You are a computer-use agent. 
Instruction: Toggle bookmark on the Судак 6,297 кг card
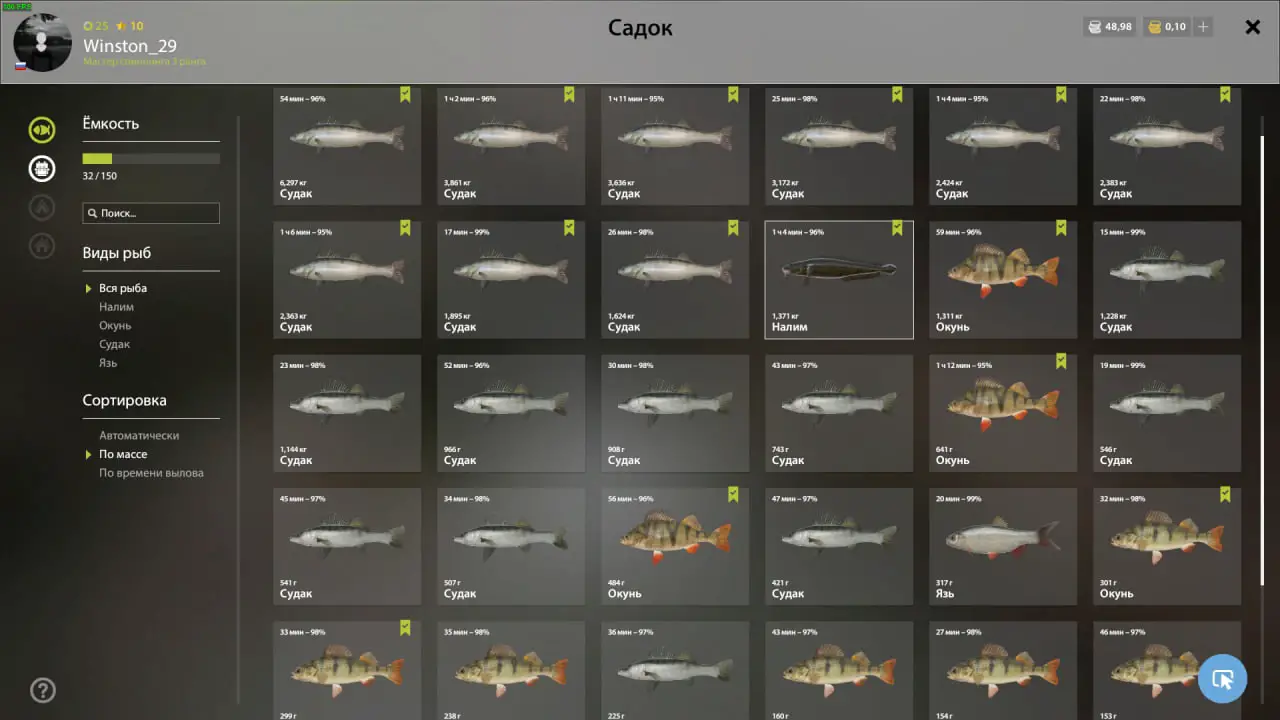[x=405, y=94]
